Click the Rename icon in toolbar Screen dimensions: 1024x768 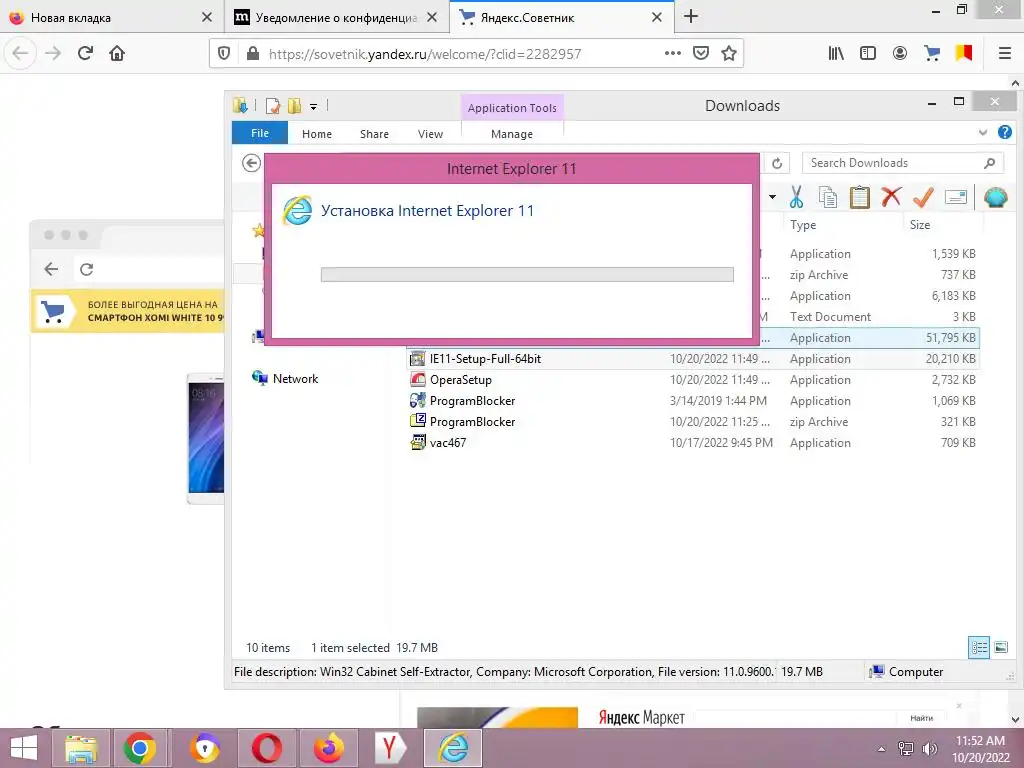[955, 197]
